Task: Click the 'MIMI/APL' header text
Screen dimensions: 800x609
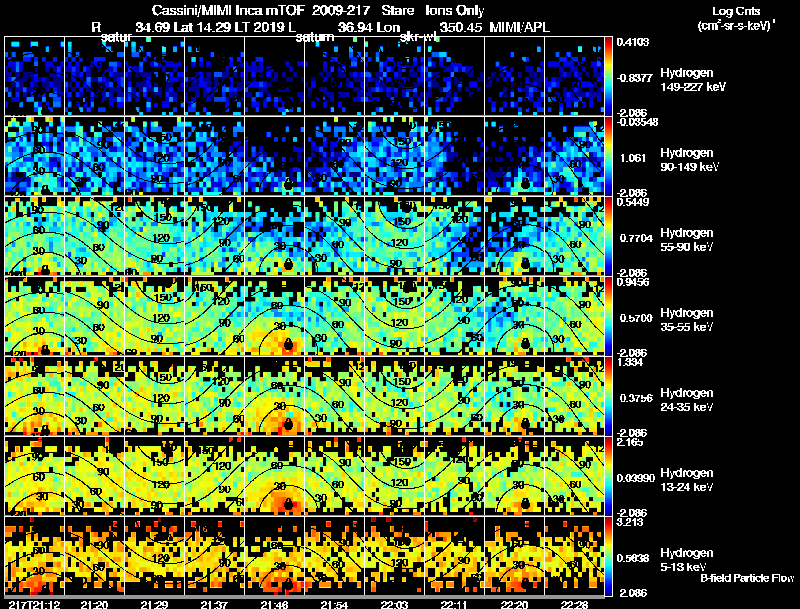Action: click(519, 27)
